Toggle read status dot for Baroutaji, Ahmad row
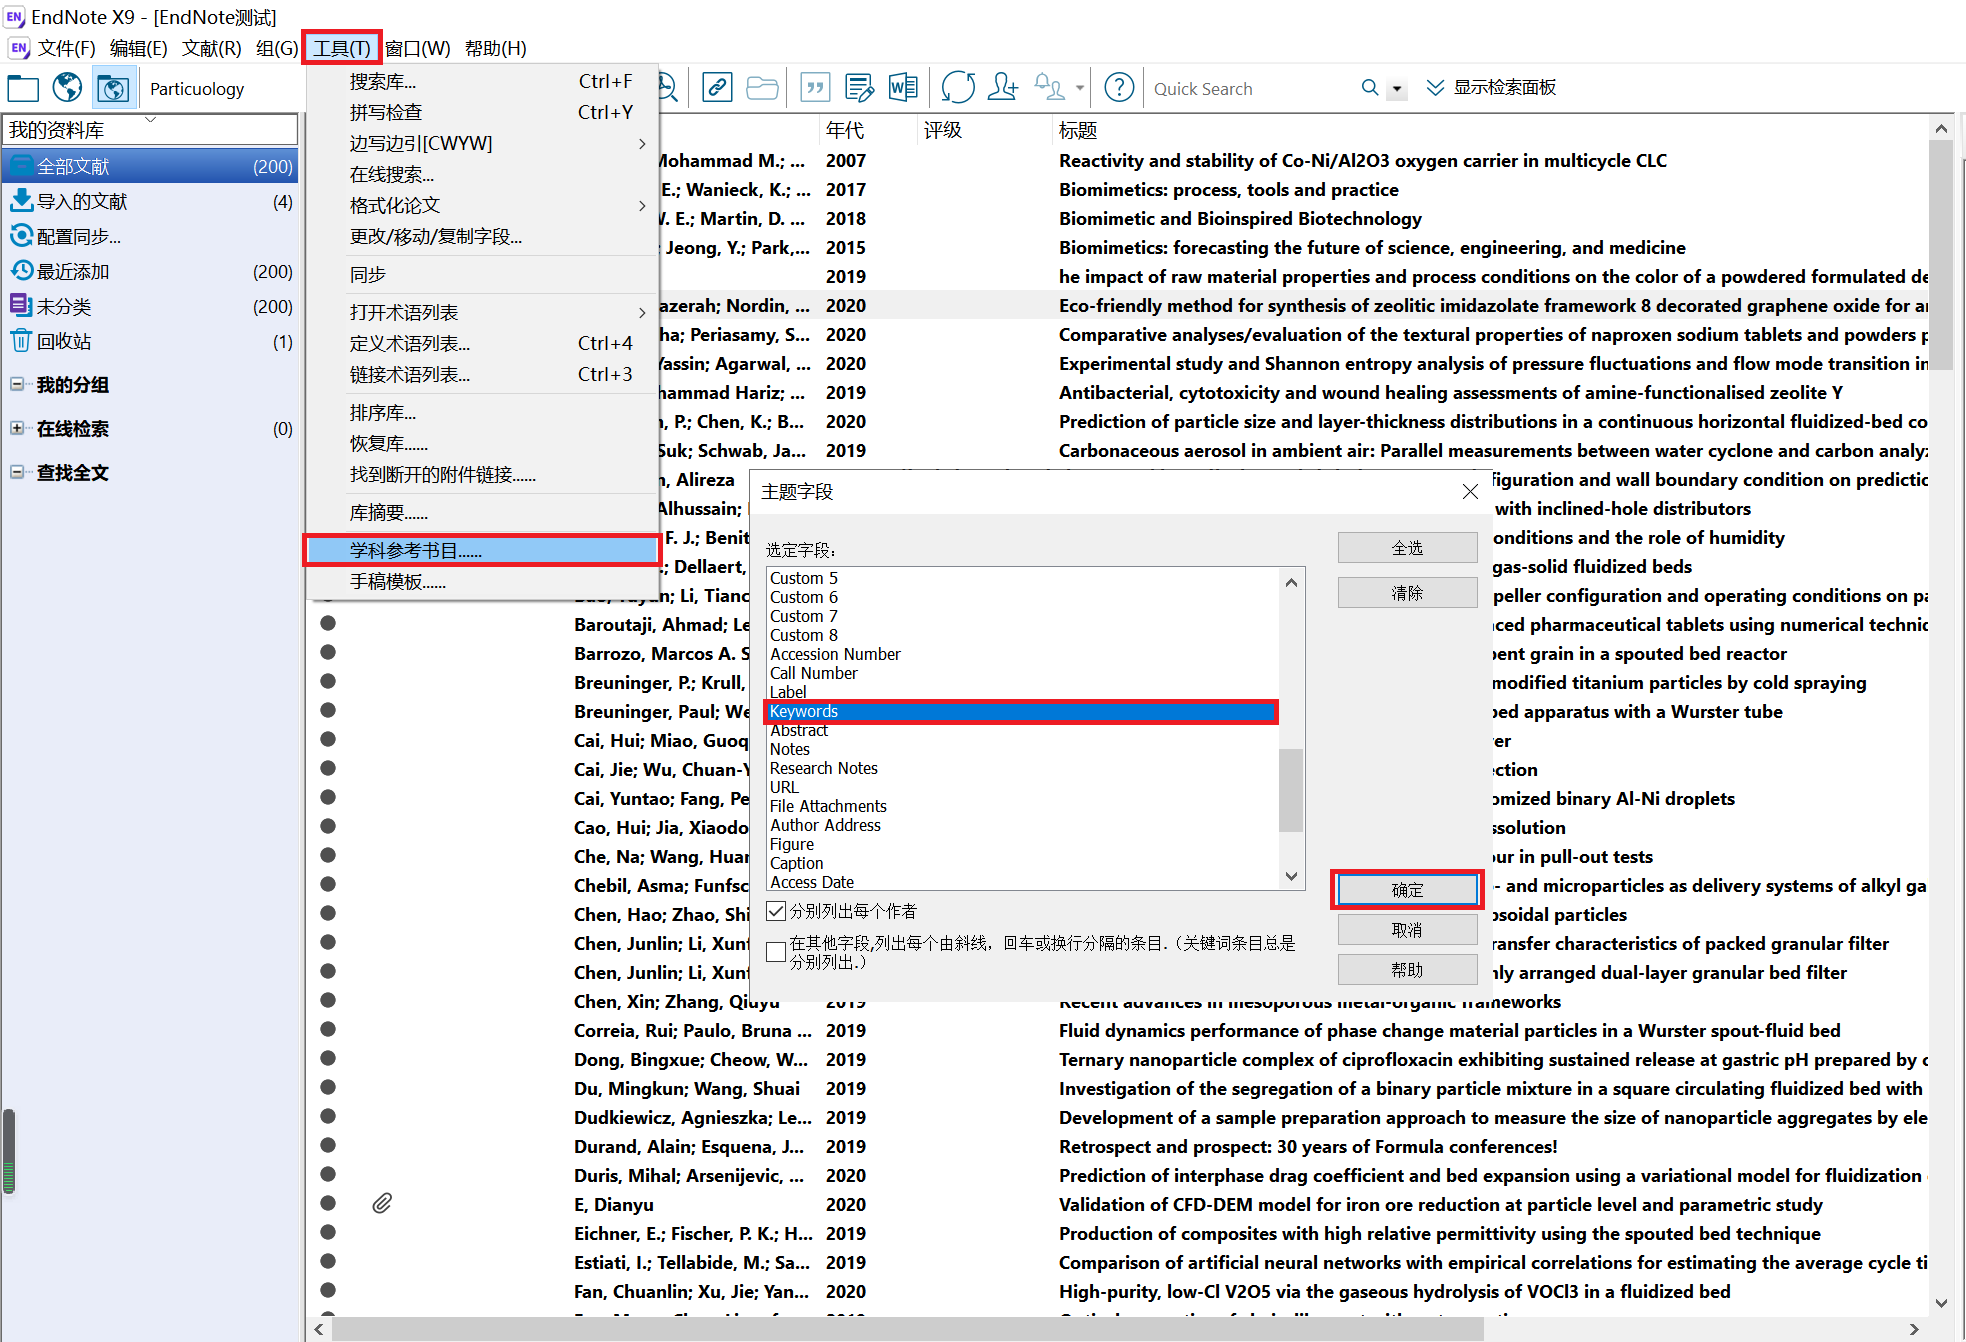Image resolution: width=1966 pixels, height=1342 pixels. [x=327, y=623]
